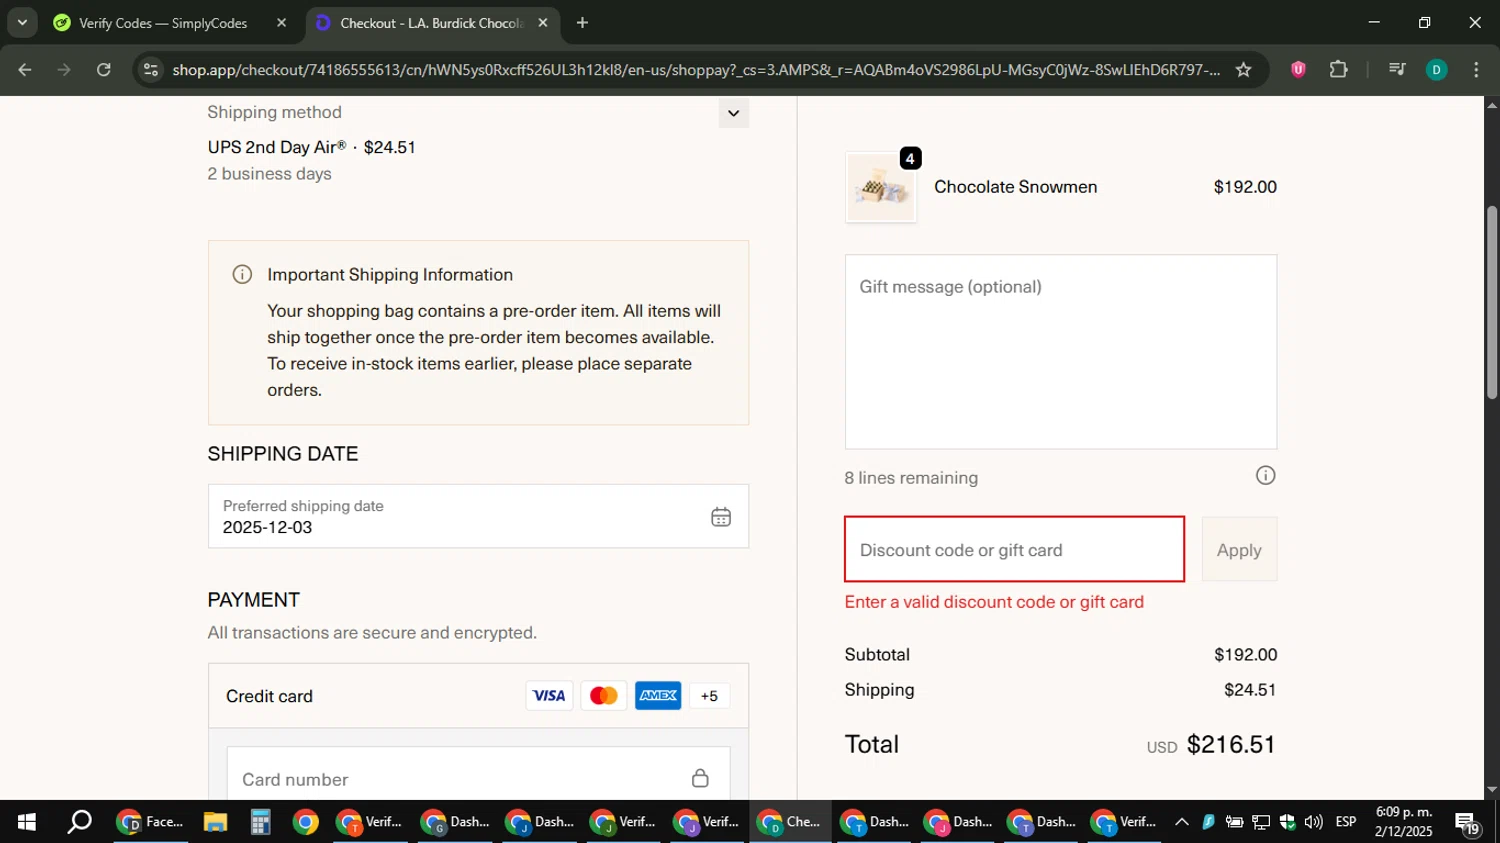
Task: Click the Mastercard logo
Action: click(603, 696)
